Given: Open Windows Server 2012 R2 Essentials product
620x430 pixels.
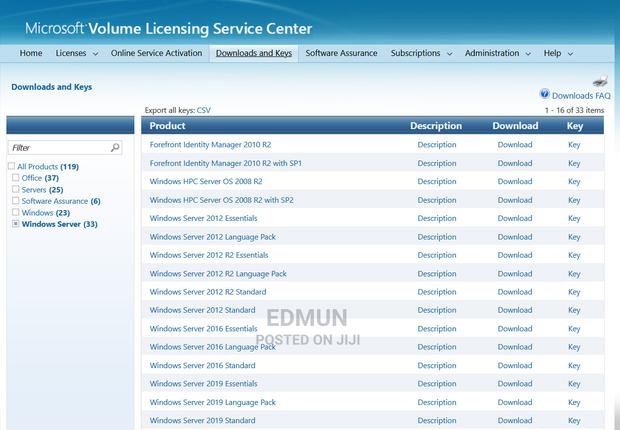Looking at the screenshot, I should click(209, 255).
